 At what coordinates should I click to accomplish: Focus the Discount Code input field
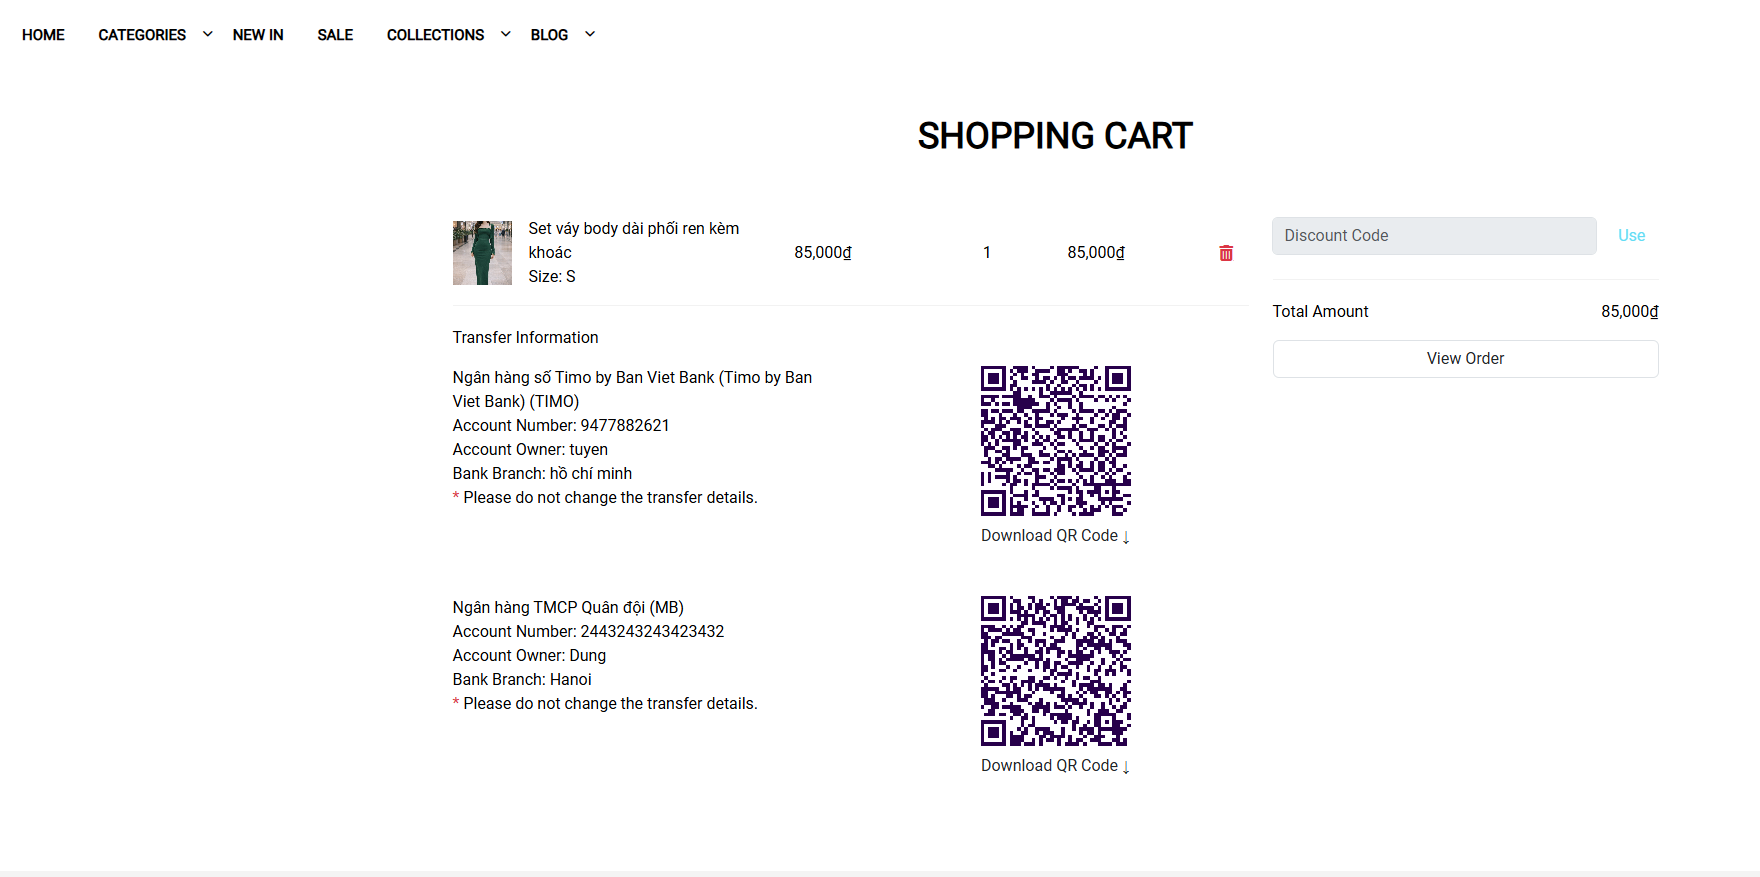tap(1433, 236)
